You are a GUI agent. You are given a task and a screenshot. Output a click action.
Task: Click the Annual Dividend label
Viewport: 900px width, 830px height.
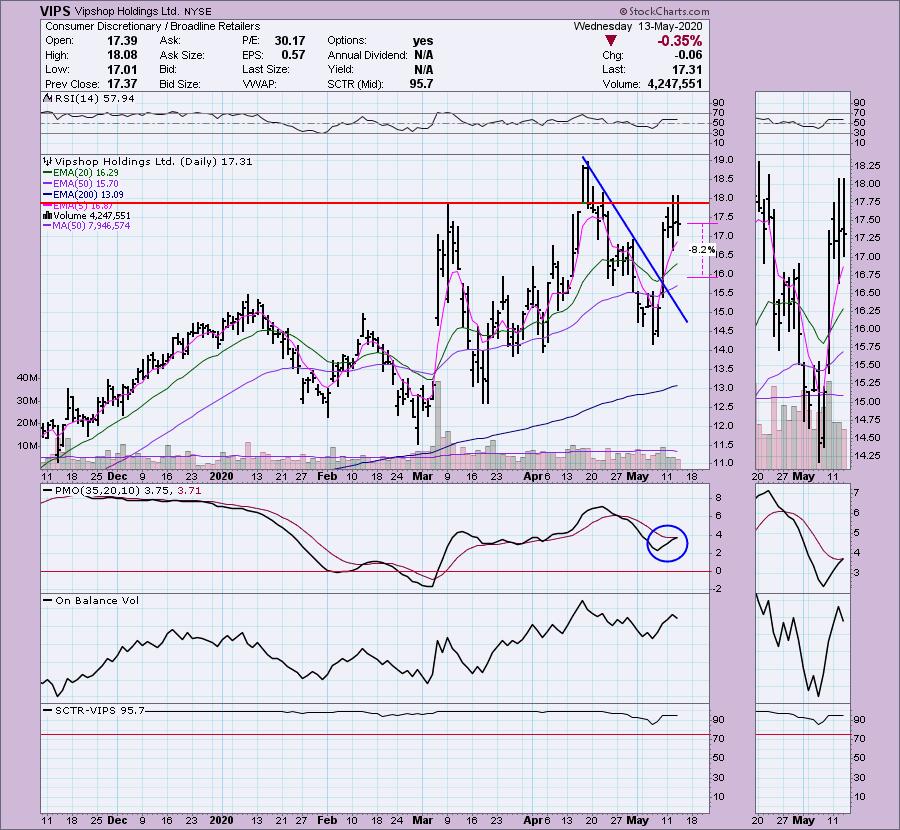point(367,55)
